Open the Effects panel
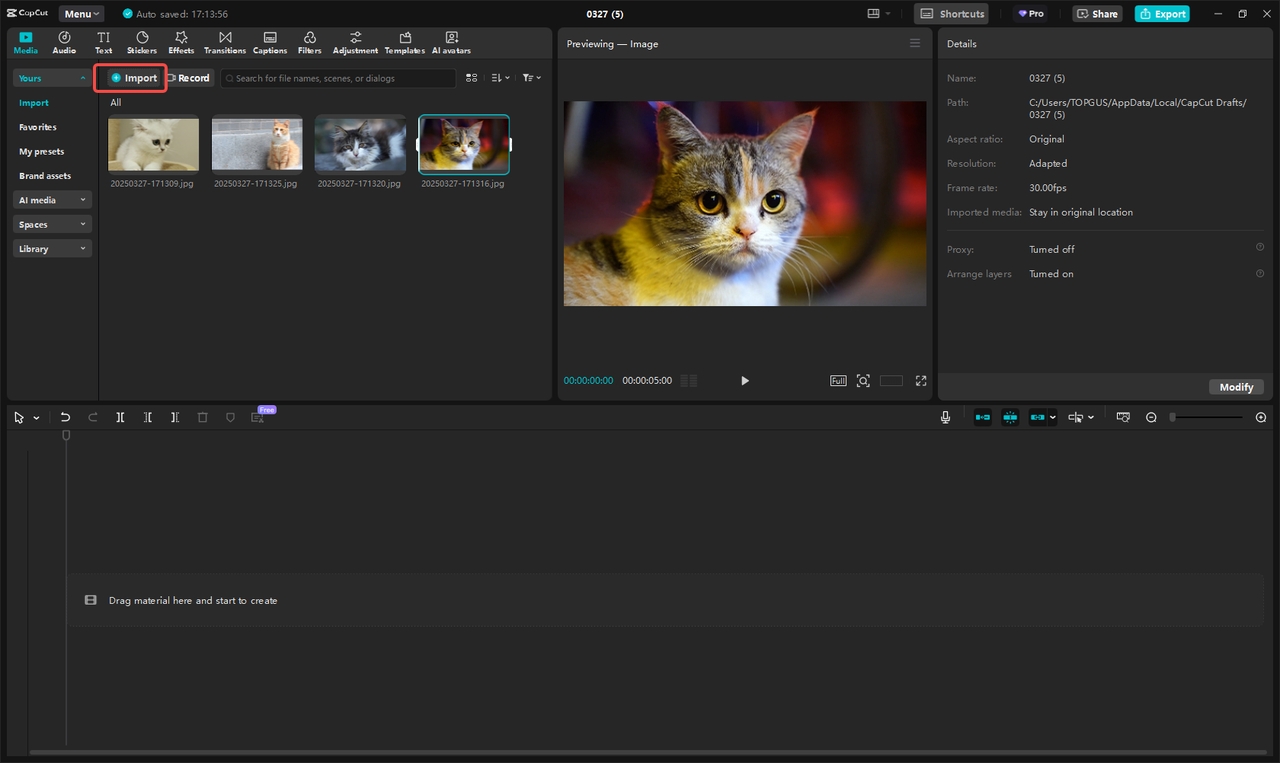 180,41
